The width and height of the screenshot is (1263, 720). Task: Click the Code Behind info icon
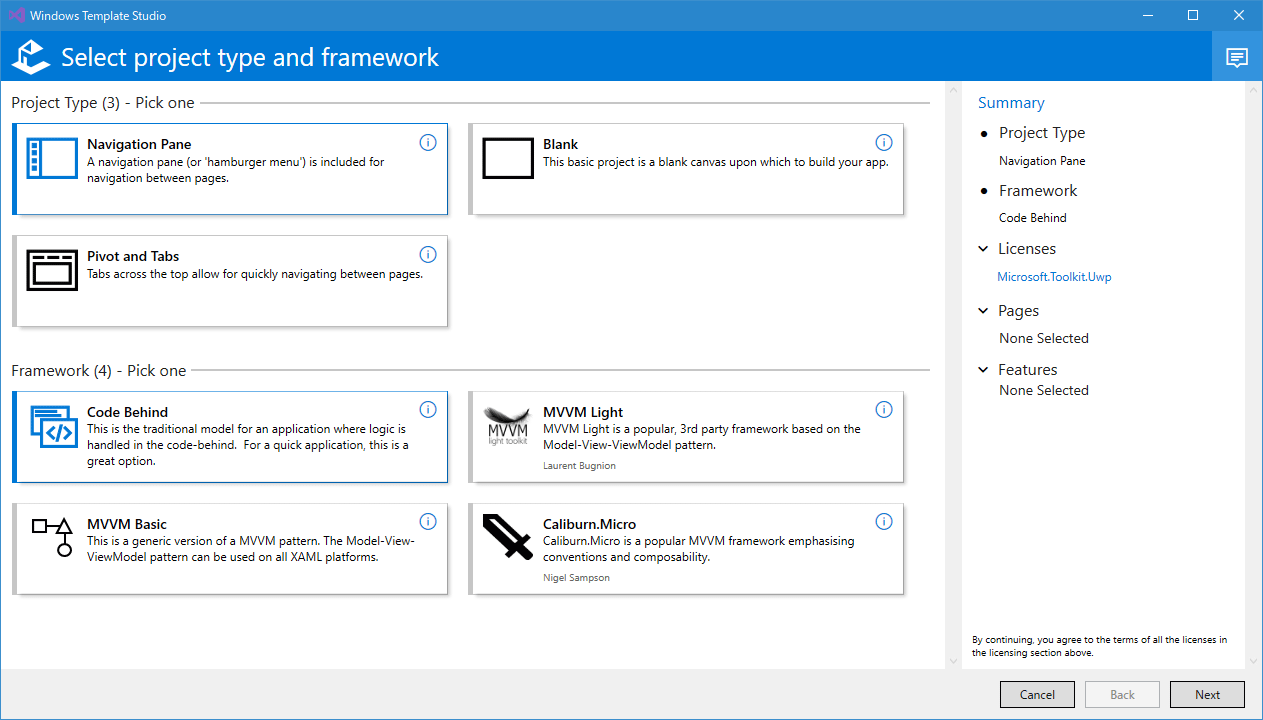(428, 409)
